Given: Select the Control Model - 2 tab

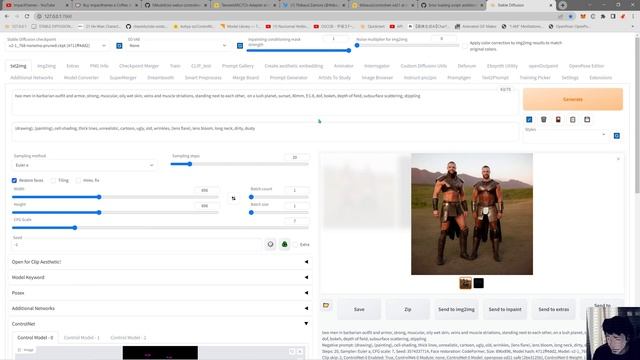Looking at the screenshot, I should [x=128, y=338].
